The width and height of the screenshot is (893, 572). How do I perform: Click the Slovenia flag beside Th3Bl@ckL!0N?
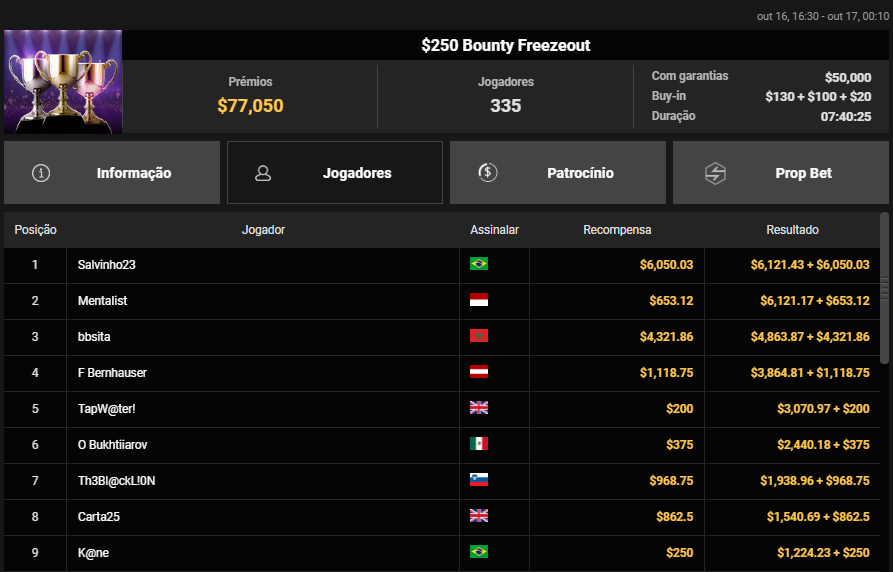point(479,480)
